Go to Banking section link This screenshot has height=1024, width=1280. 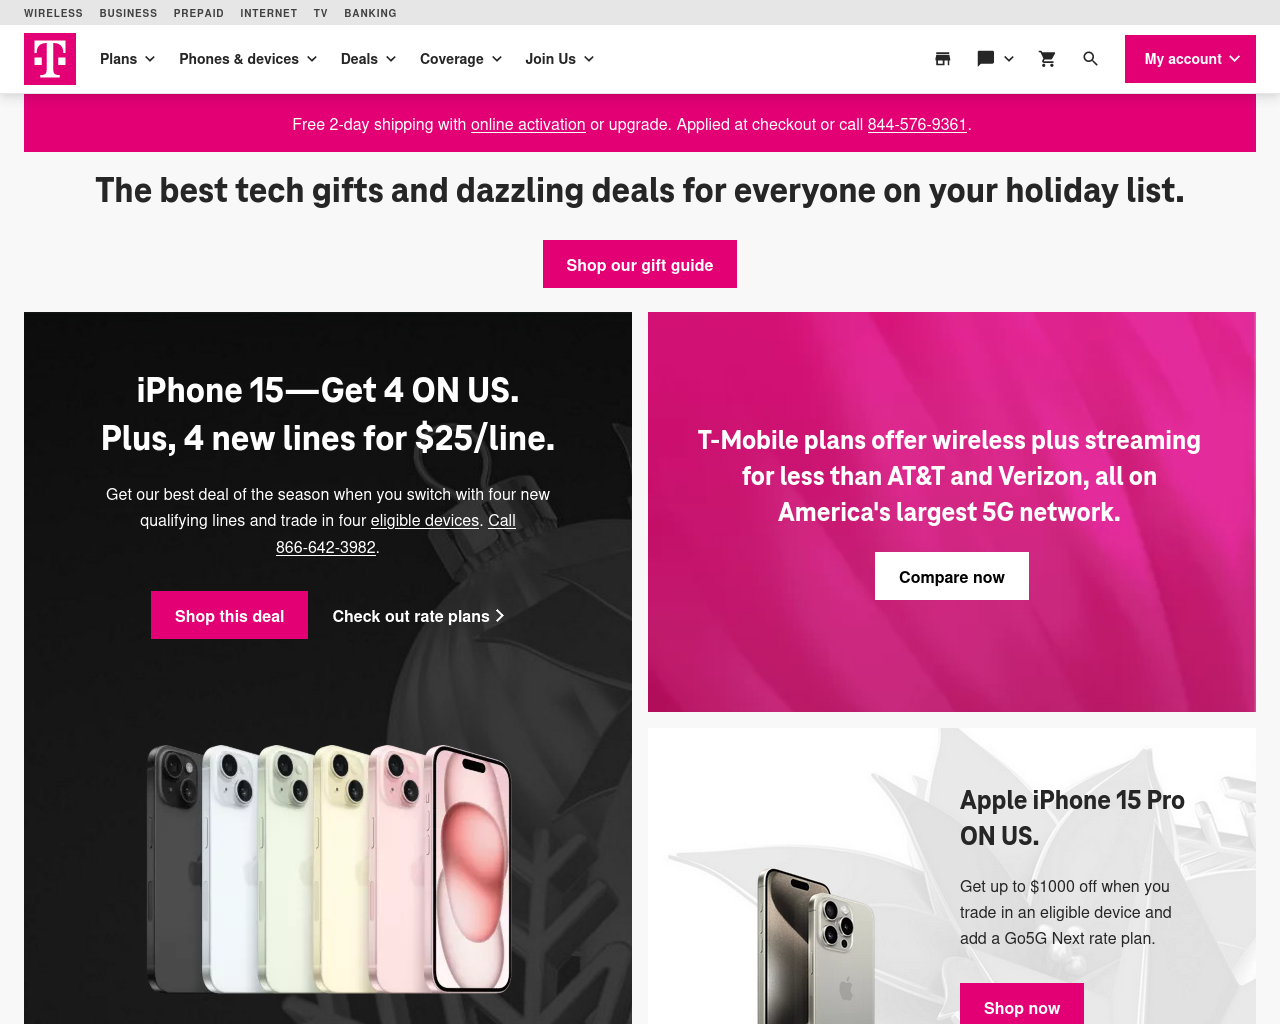click(x=370, y=13)
